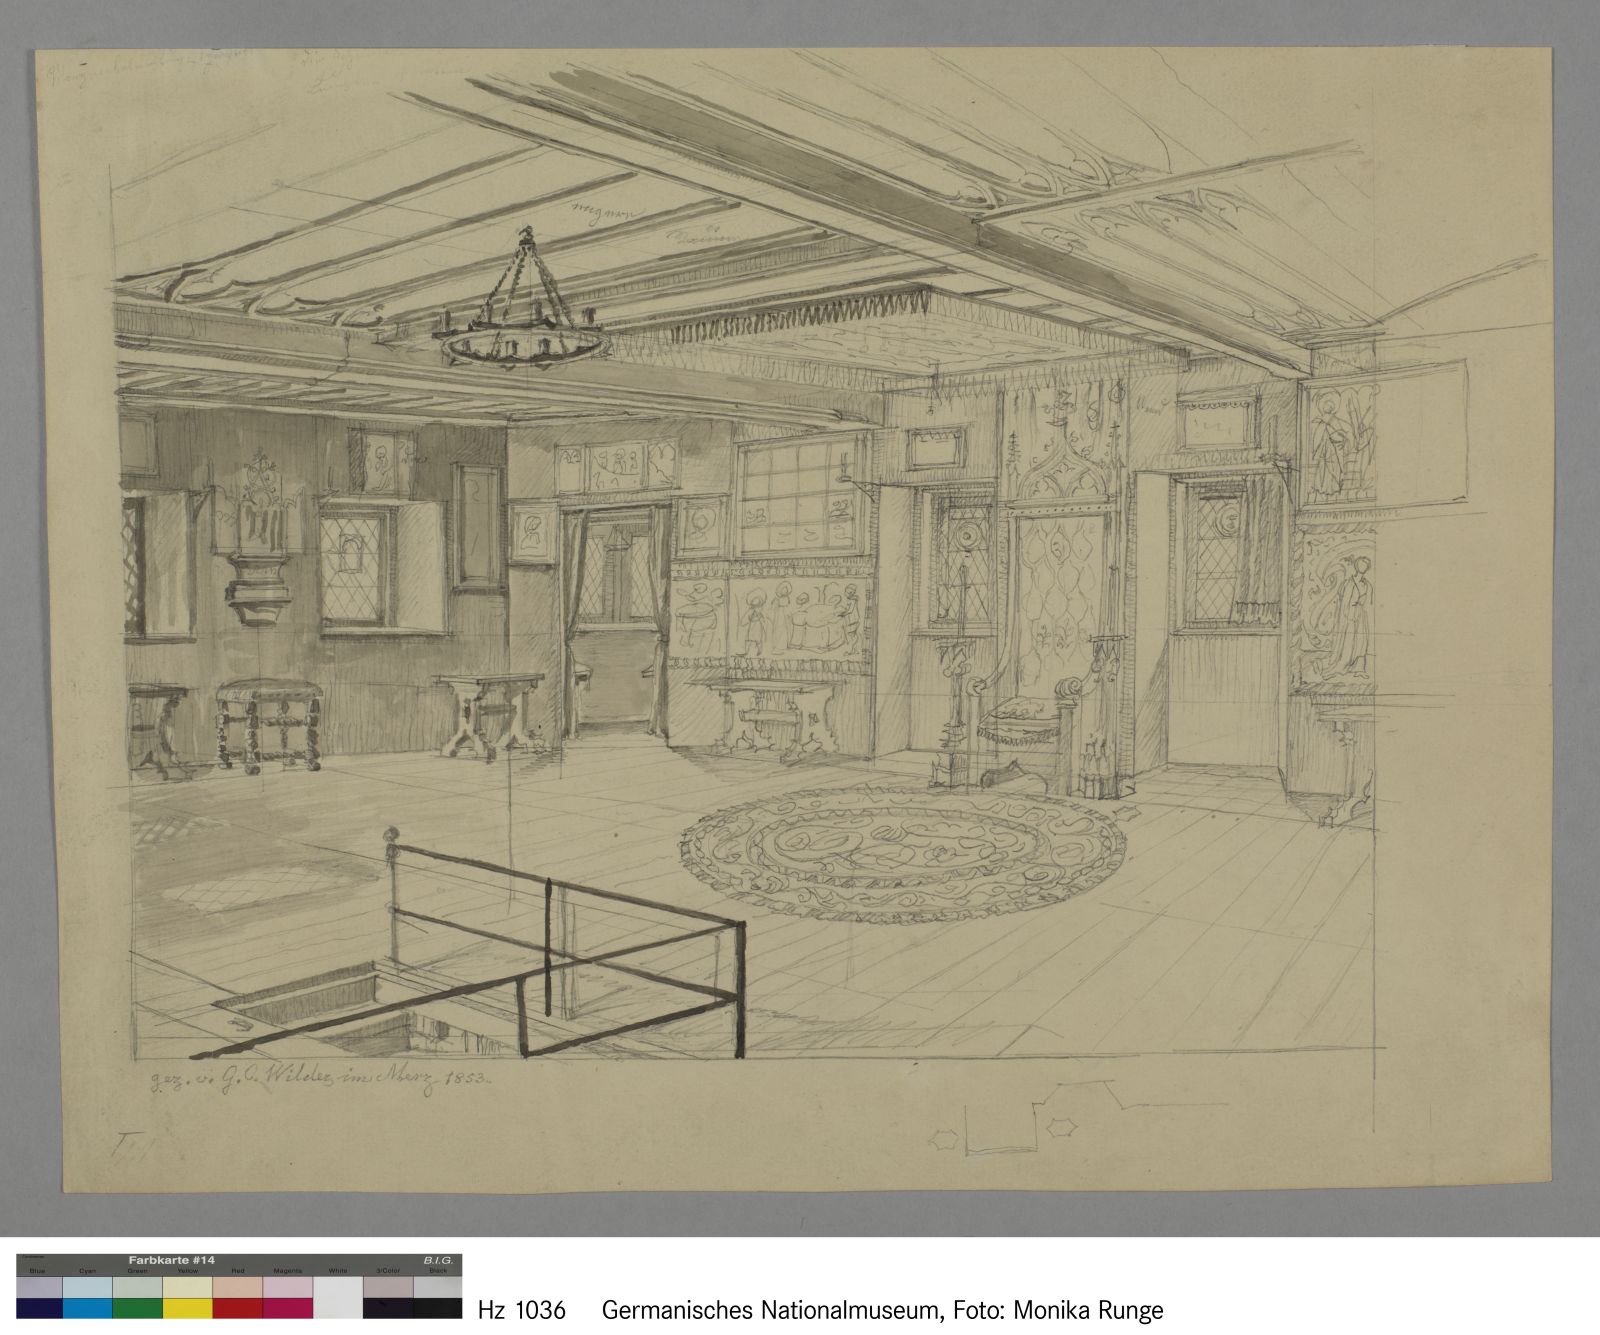1600x1335 pixels.
Task: Click the dark blue color swatch
Action: [39, 1309]
